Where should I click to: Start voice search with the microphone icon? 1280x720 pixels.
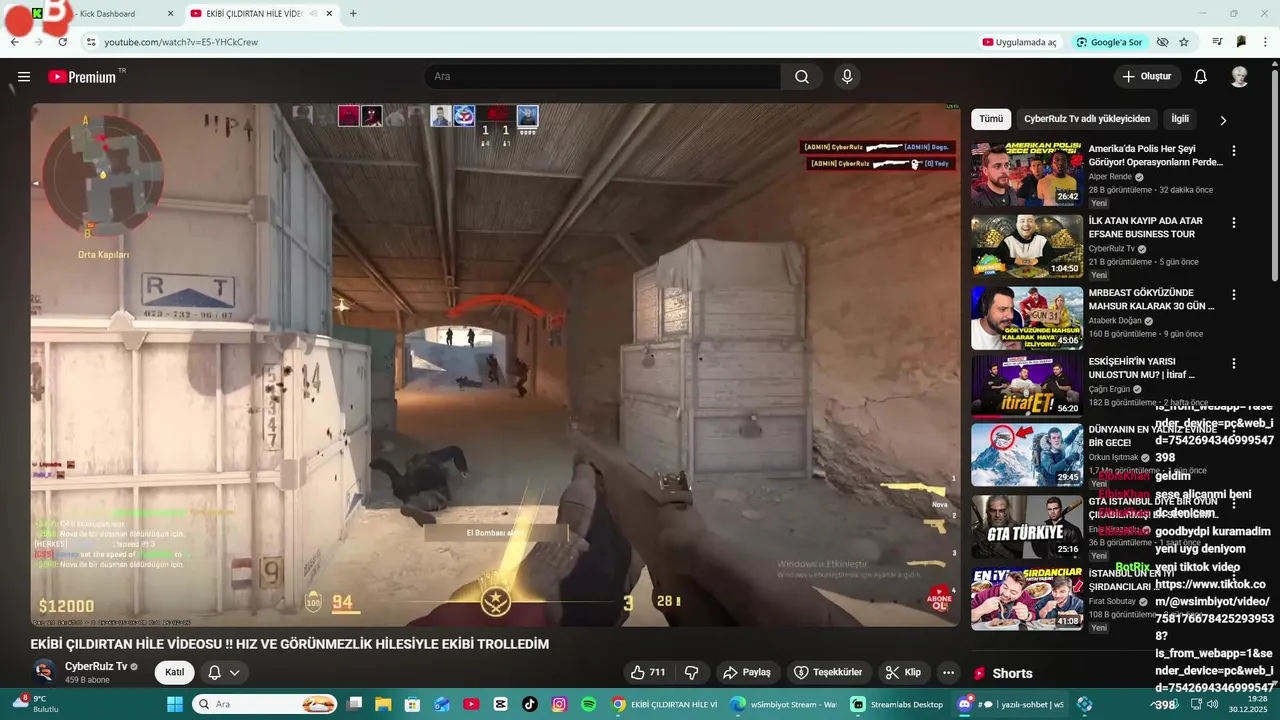pos(847,77)
